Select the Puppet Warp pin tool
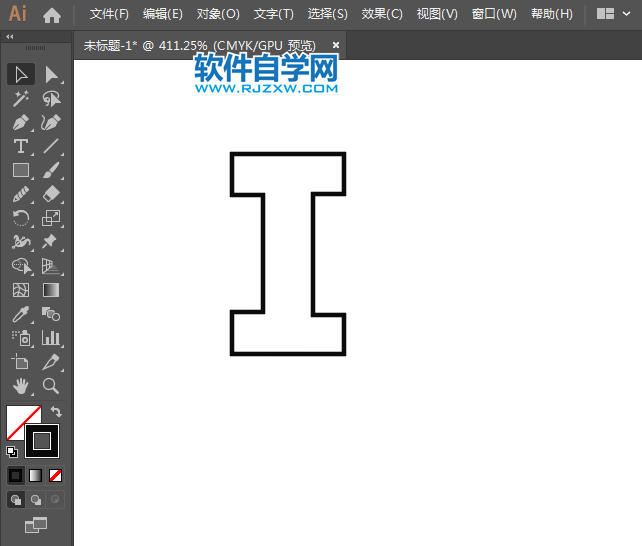Viewport: 642px width, 546px height. point(51,242)
